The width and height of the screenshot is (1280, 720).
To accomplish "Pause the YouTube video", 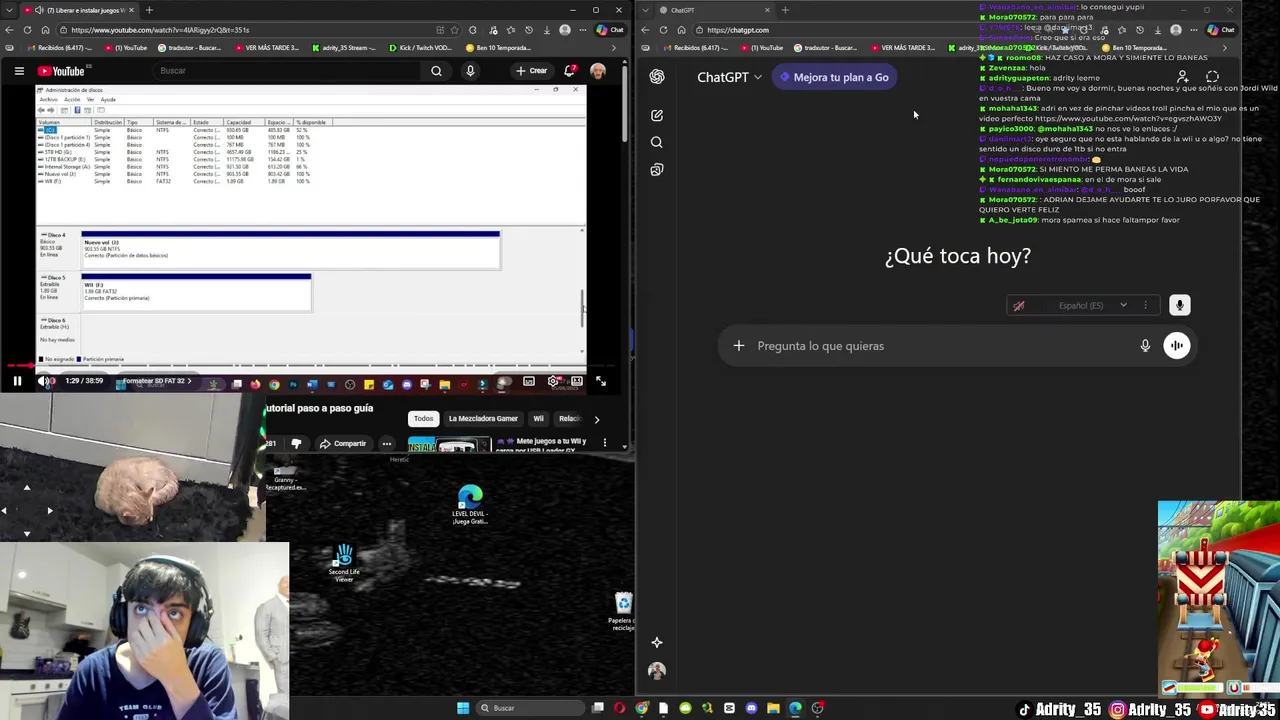I will coord(17,381).
